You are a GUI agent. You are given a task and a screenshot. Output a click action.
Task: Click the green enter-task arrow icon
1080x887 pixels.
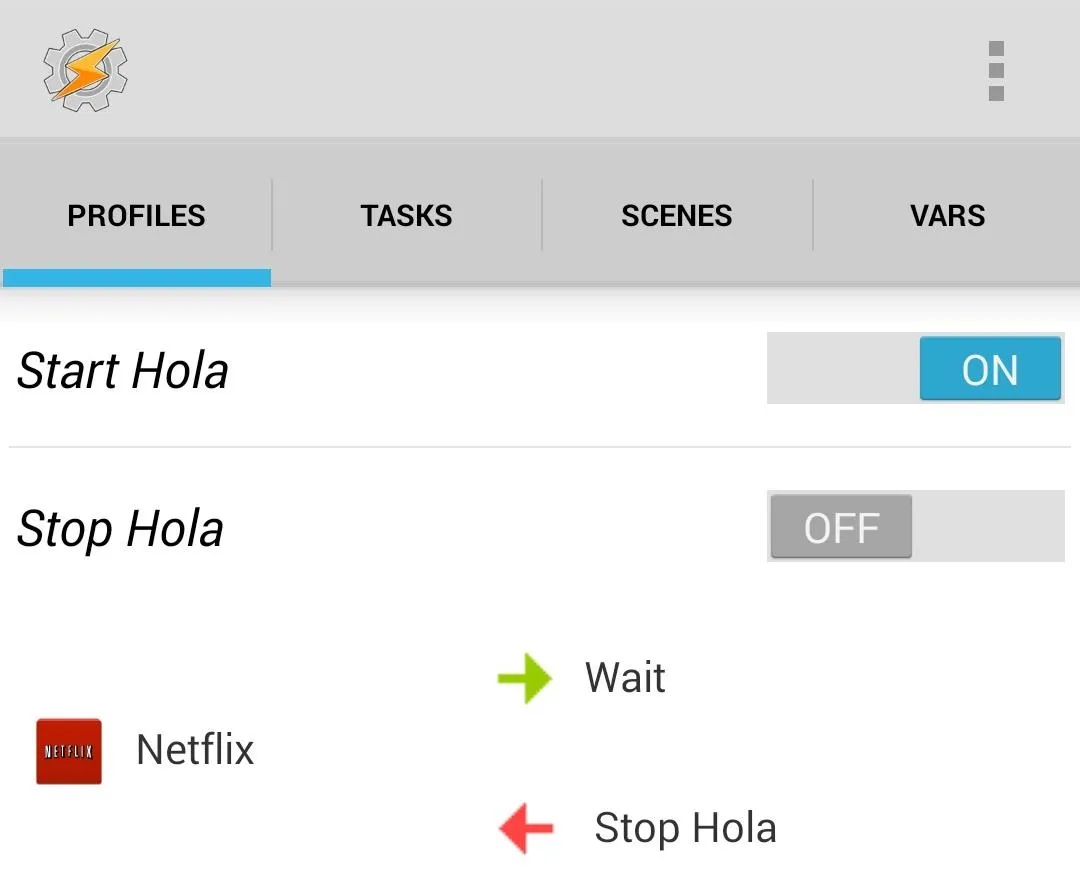tap(525, 678)
